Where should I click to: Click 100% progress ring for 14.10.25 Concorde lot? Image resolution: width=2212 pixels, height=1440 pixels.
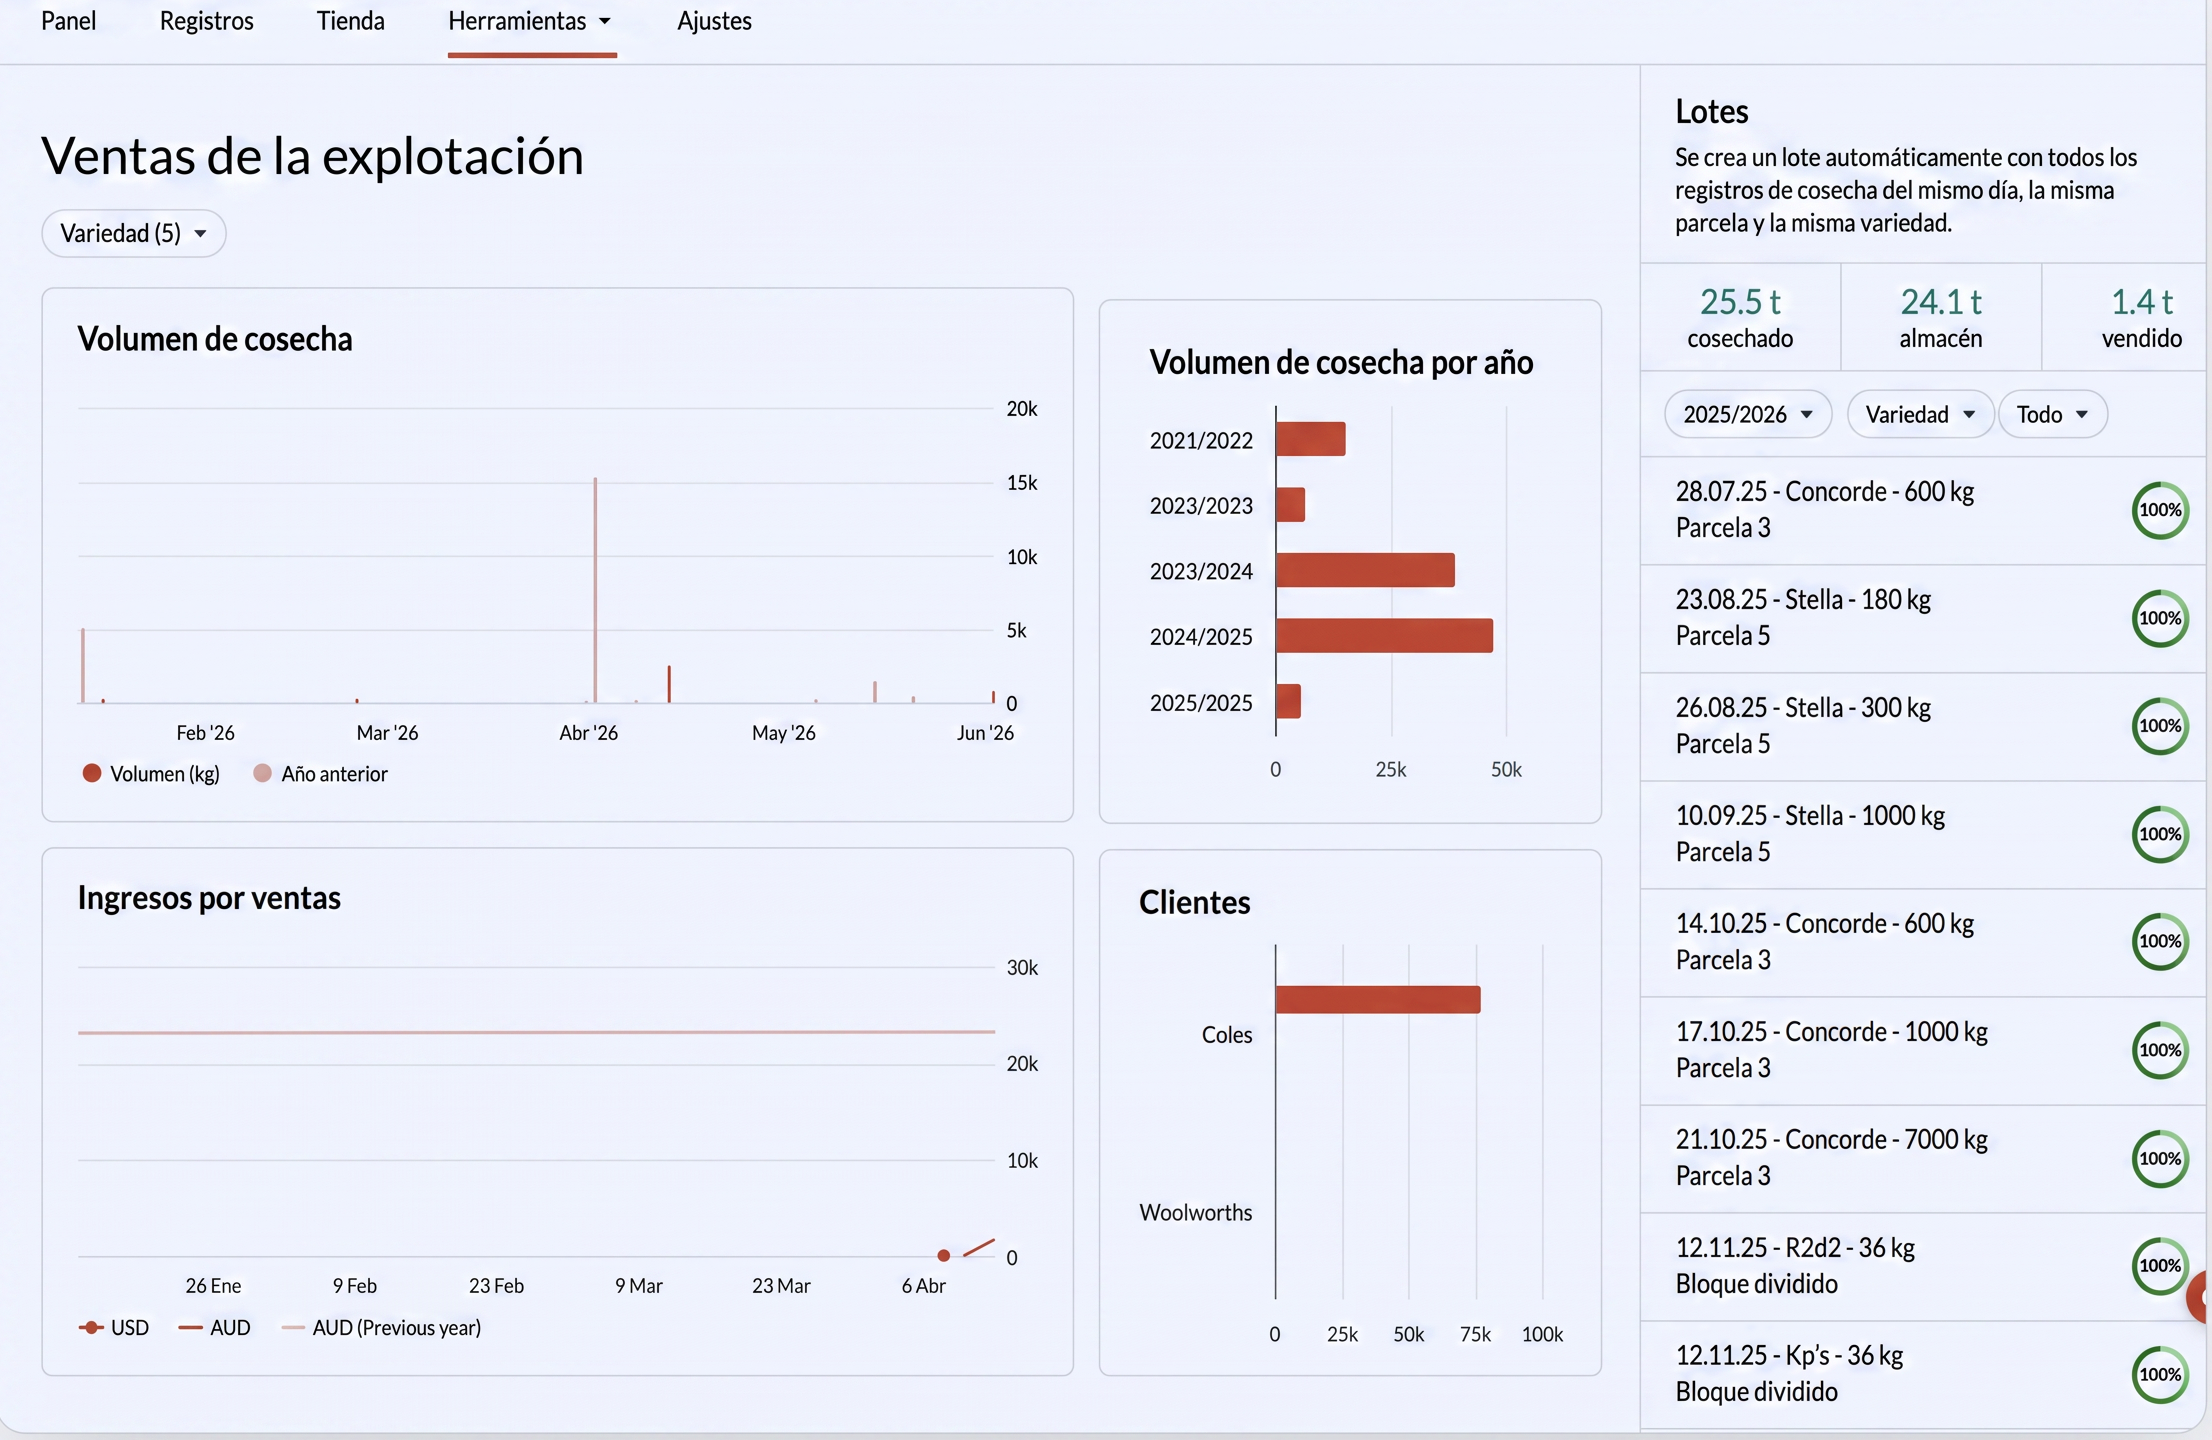click(2160, 941)
